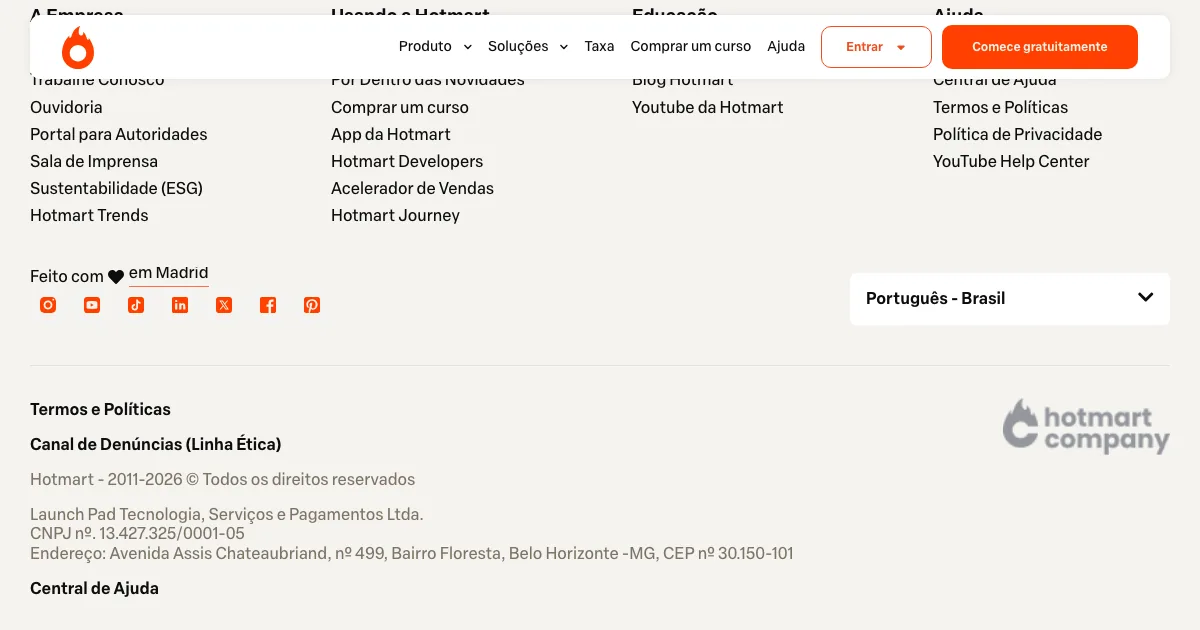Viewport: 1200px width, 630px height.
Task: Open Hotmart's YouTube social icon
Action: (92, 305)
